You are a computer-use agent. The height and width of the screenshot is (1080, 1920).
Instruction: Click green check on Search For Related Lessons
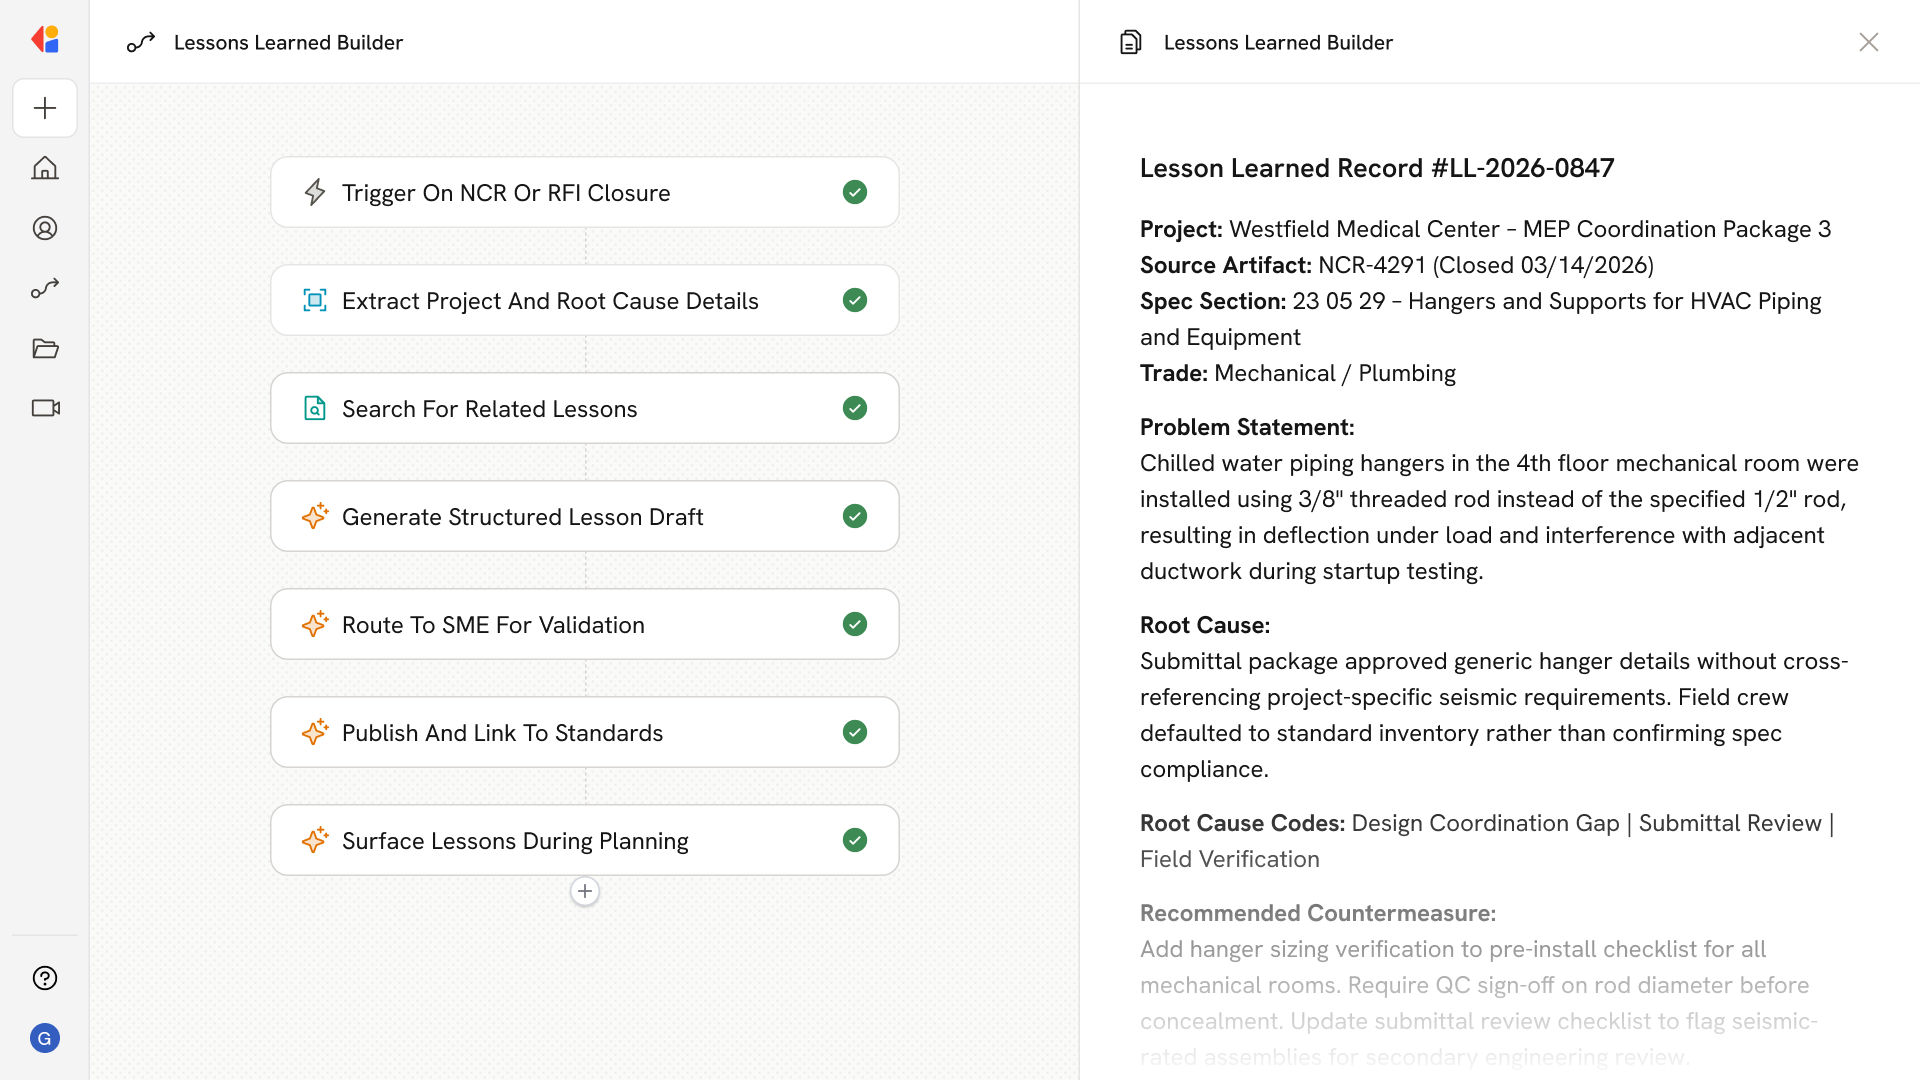click(855, 408)
